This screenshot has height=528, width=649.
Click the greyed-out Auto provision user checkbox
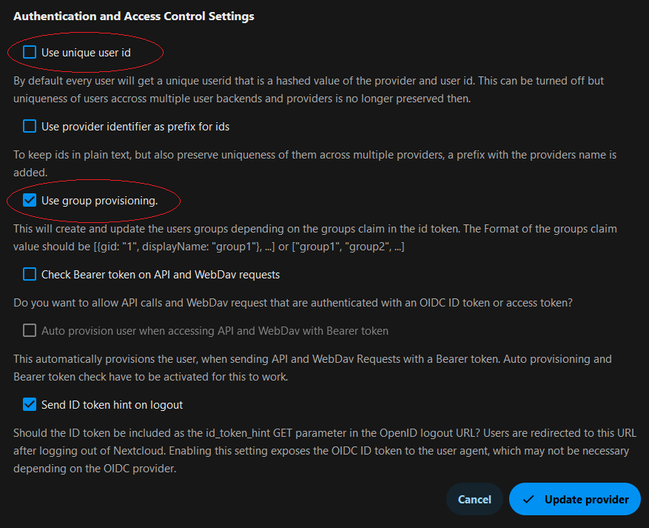[29, 330]
